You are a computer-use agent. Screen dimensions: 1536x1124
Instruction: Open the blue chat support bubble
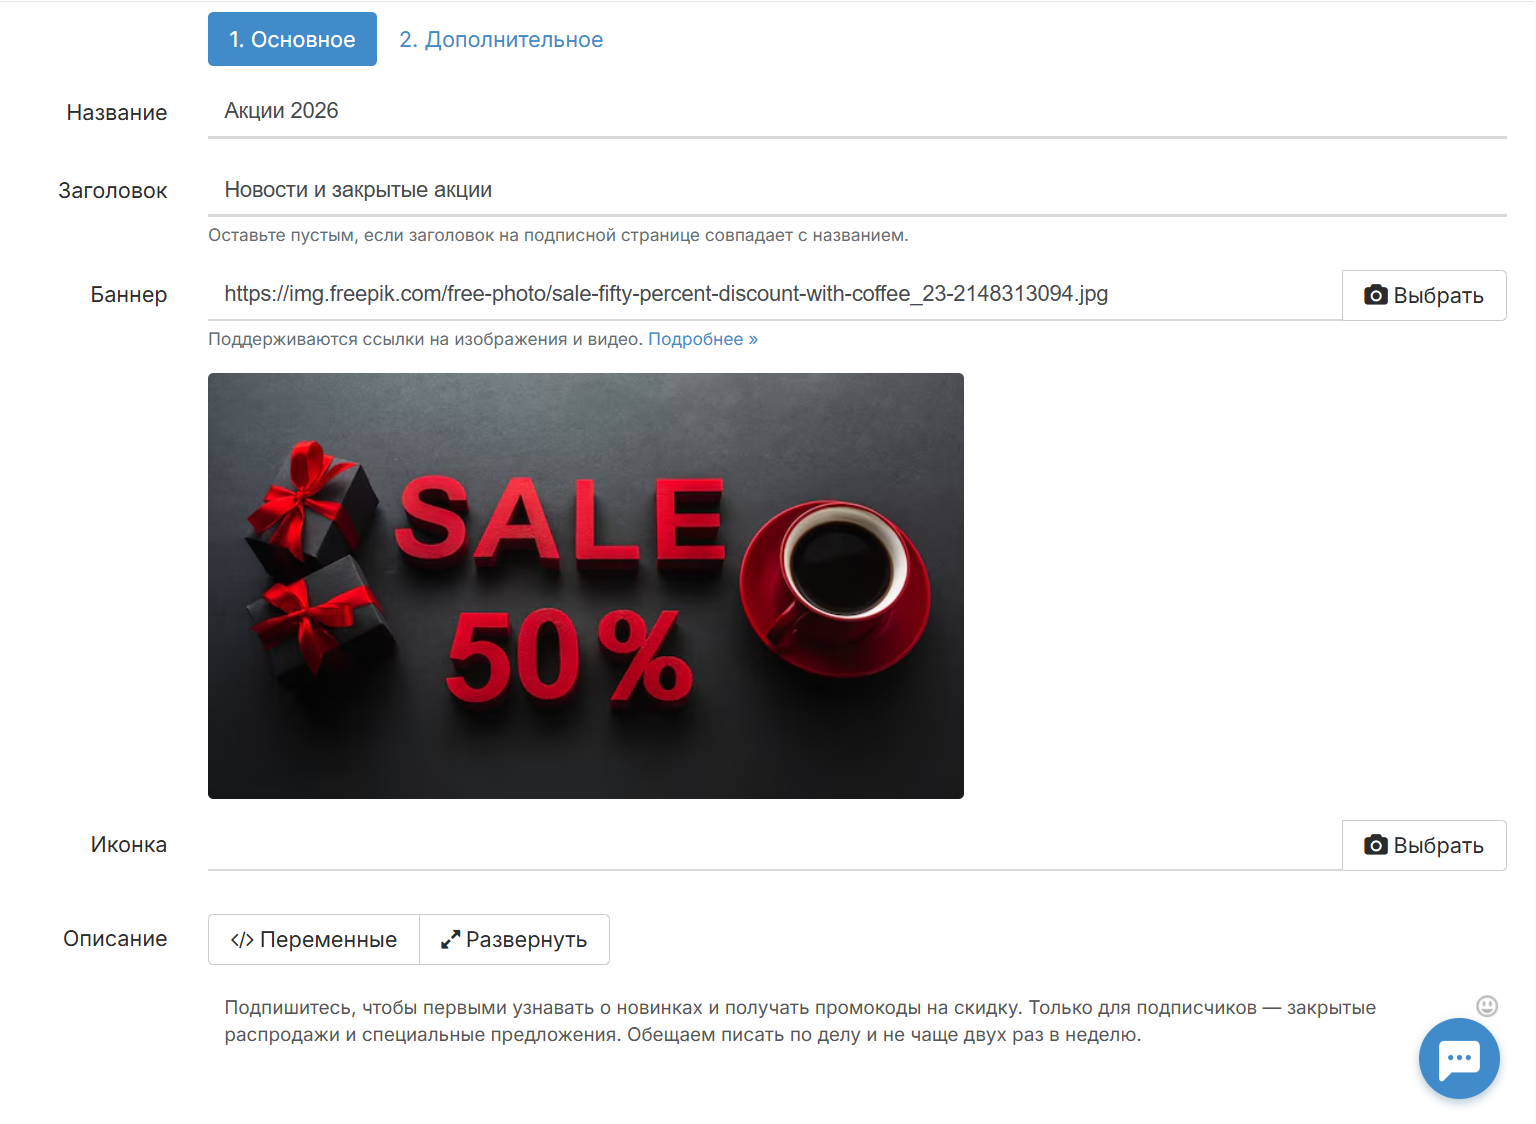click(1459, 1058)
